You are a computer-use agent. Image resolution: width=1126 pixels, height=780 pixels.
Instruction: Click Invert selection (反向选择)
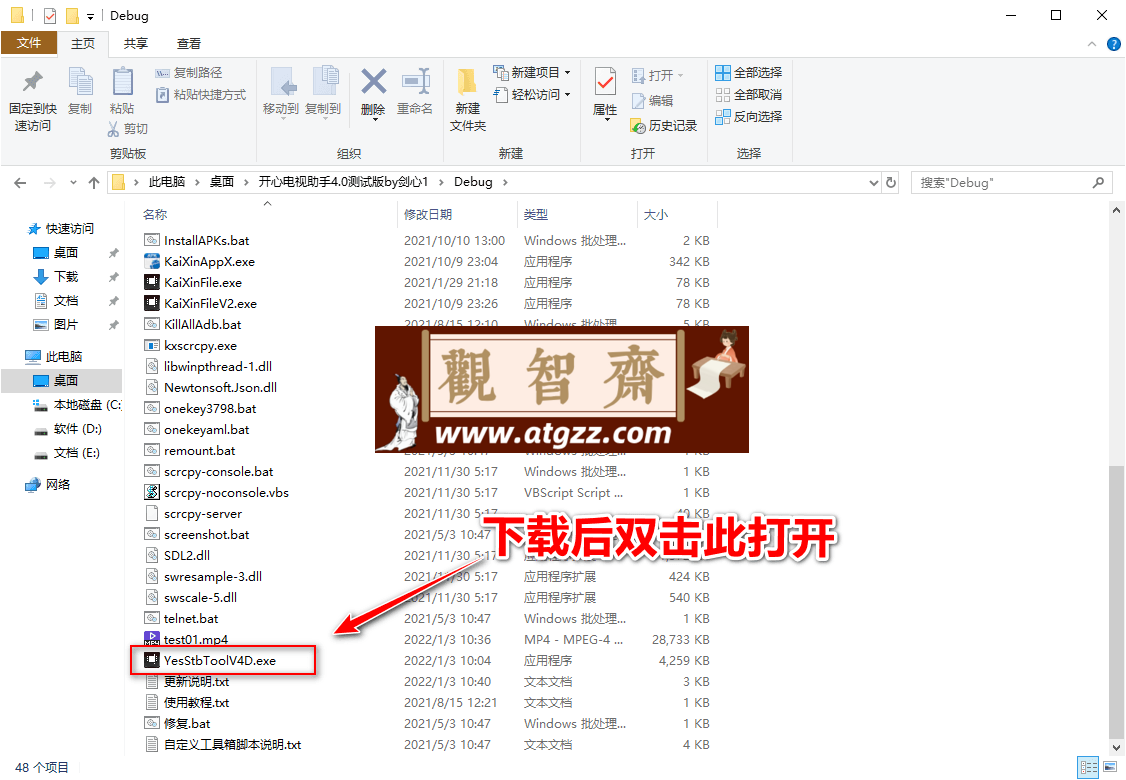click(749, 116)
